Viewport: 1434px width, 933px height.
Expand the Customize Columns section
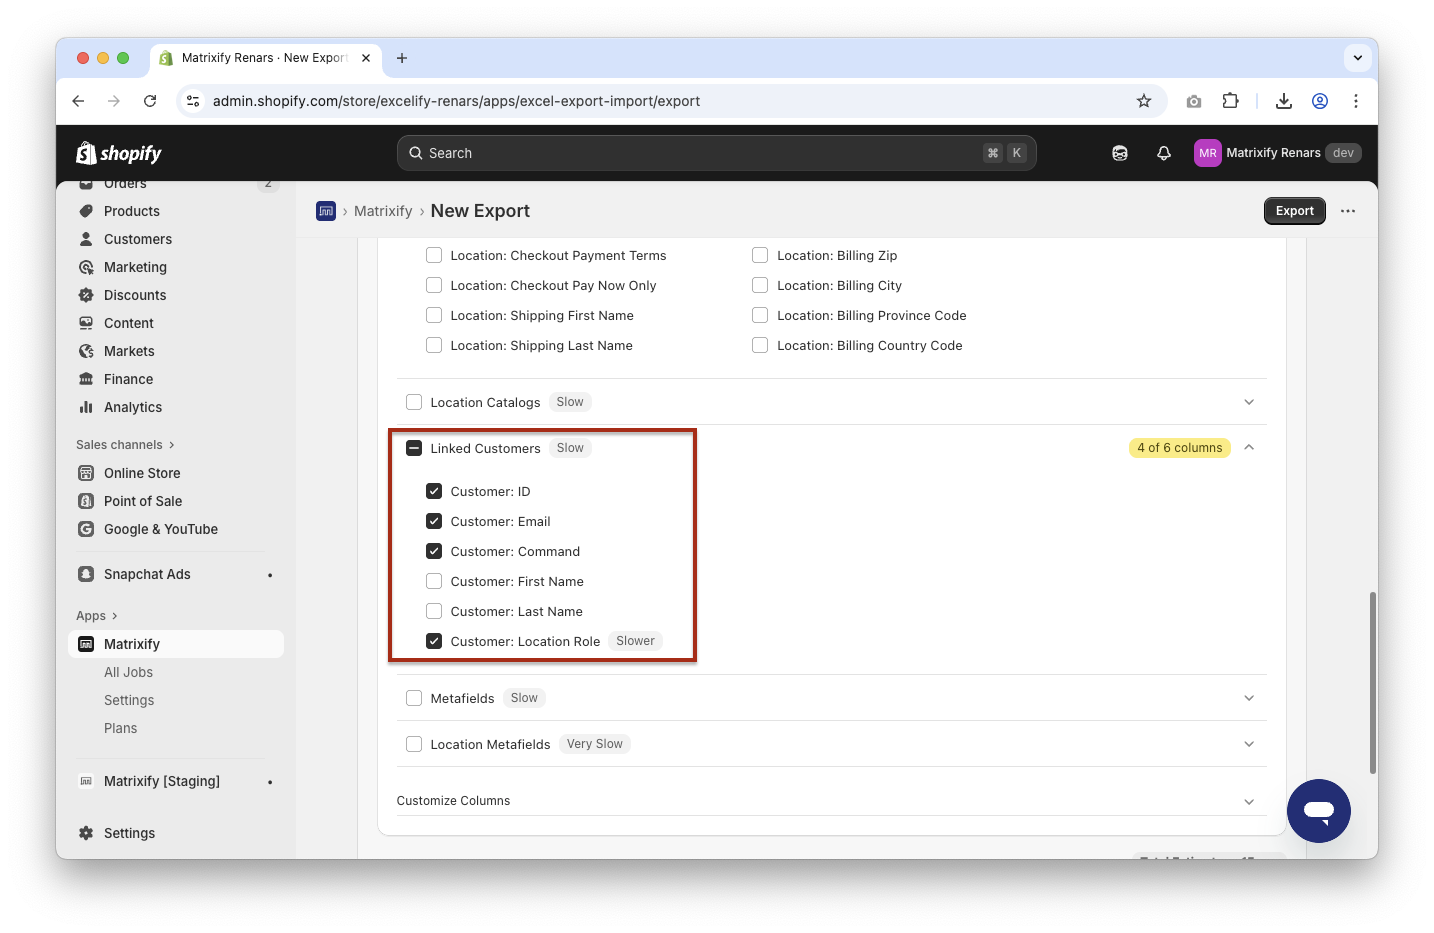pos(1249,801)
